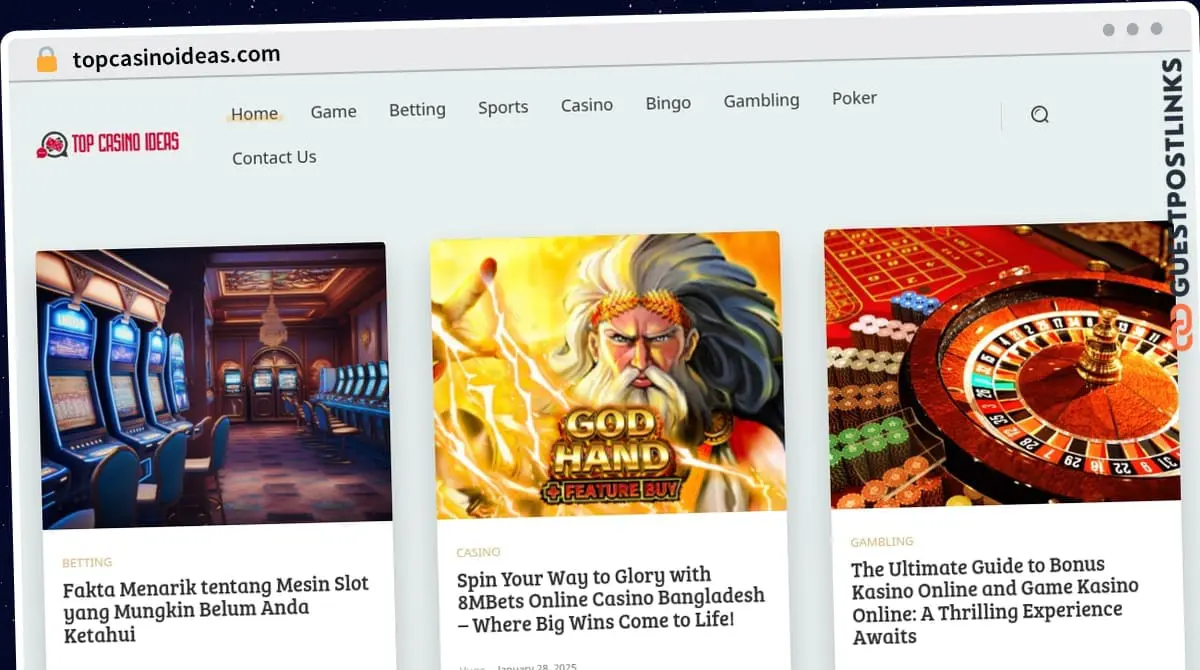Click the GAMBLING category label
Screen dimensions: 1200x670
pos(882,542)
